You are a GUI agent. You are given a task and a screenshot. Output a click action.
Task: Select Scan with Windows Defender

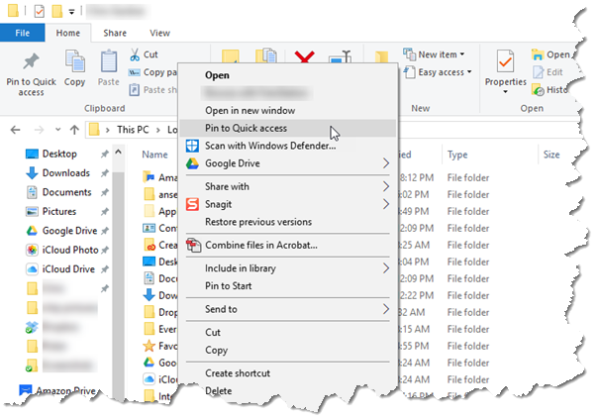(x=287, y=146)
